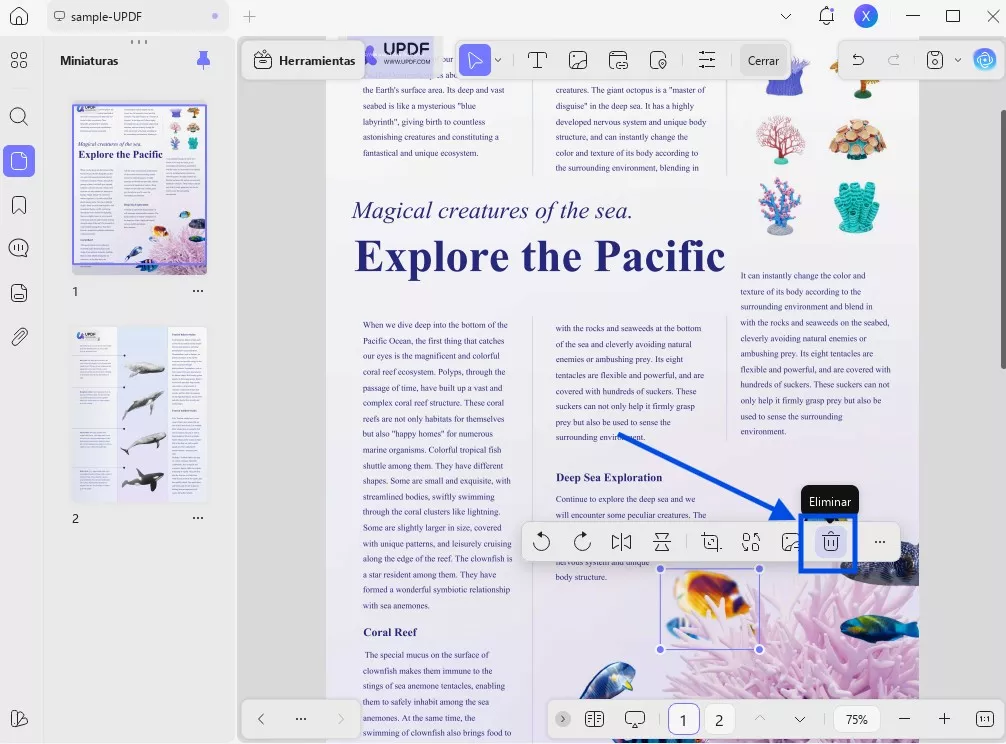Viewport: 1006px width, 744px height.
Task: Rotate image clockwise
Action: pyautogui.click(x=582, y=542)
